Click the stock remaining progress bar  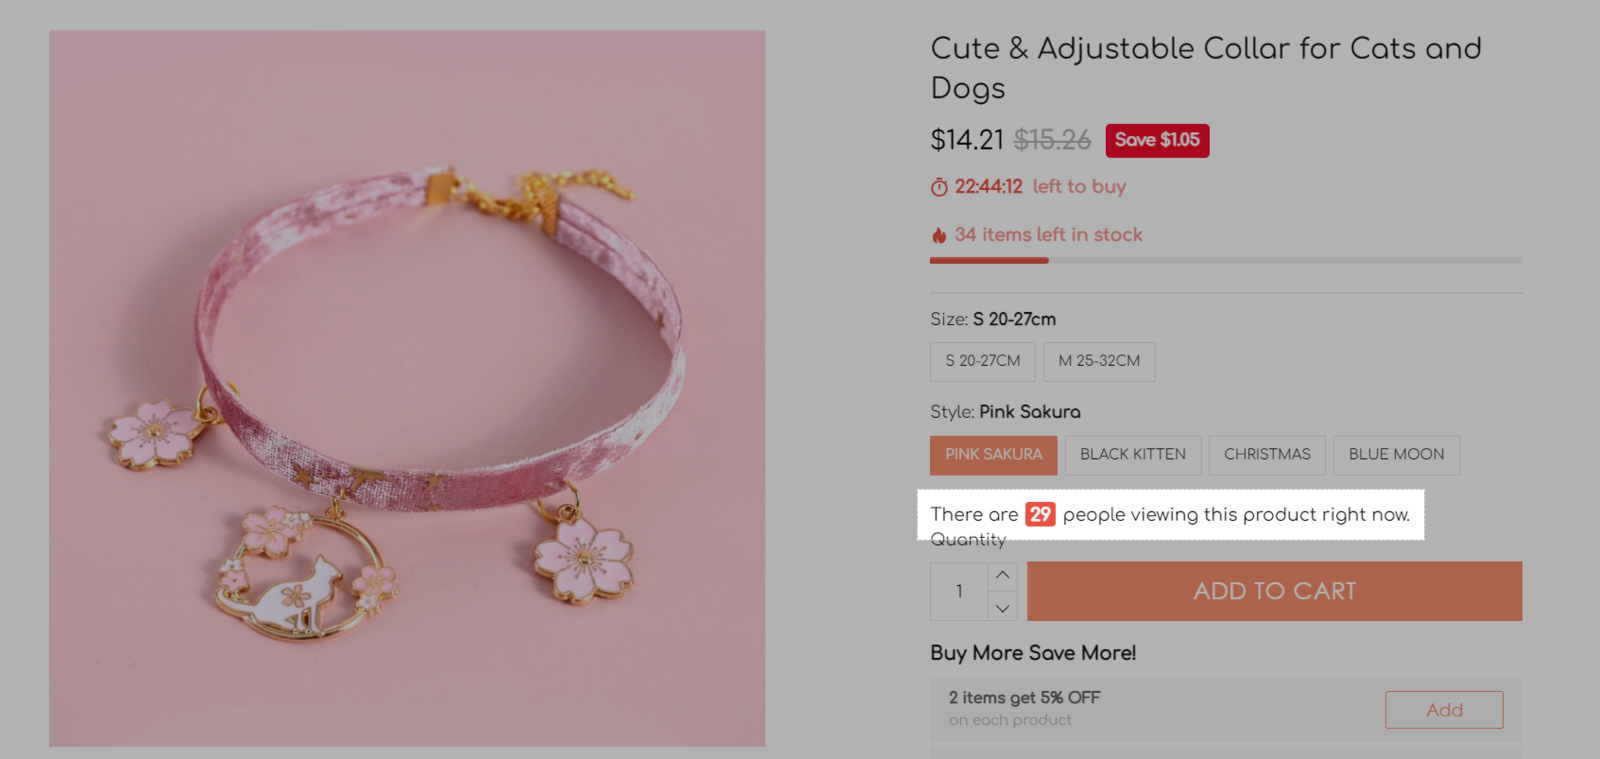[x=1225, y=260]
